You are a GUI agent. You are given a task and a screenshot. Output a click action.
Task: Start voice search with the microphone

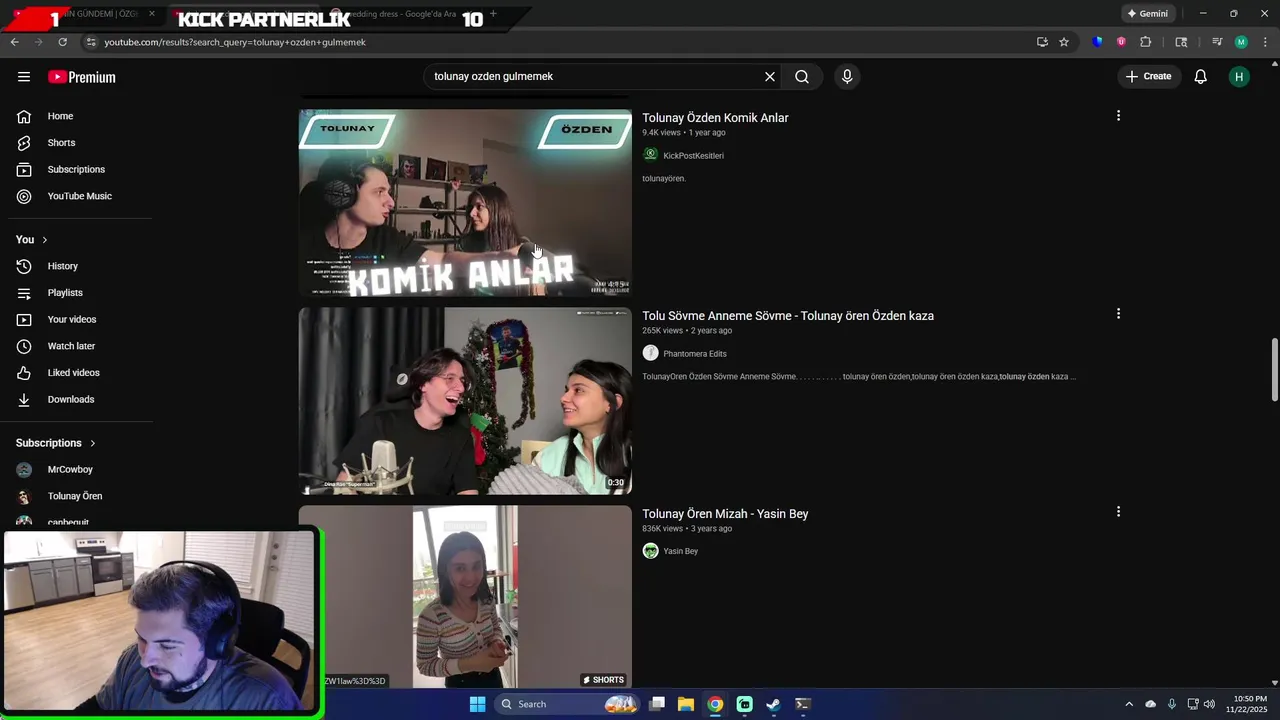click(847, 77)
